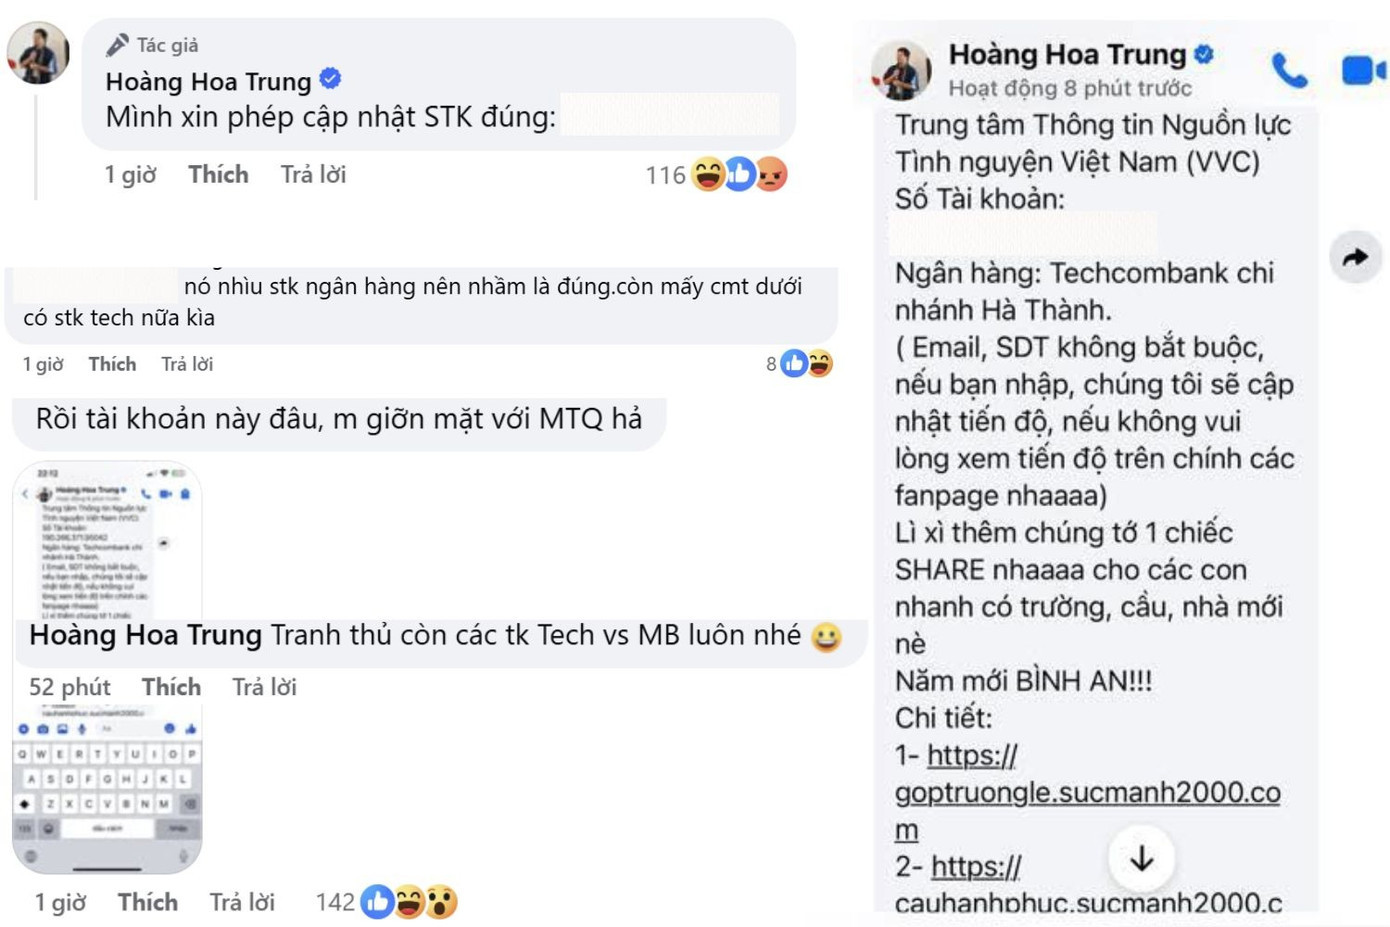Click the Hoàng Hoa Trung author name in comment

click(x=208, y=81)
